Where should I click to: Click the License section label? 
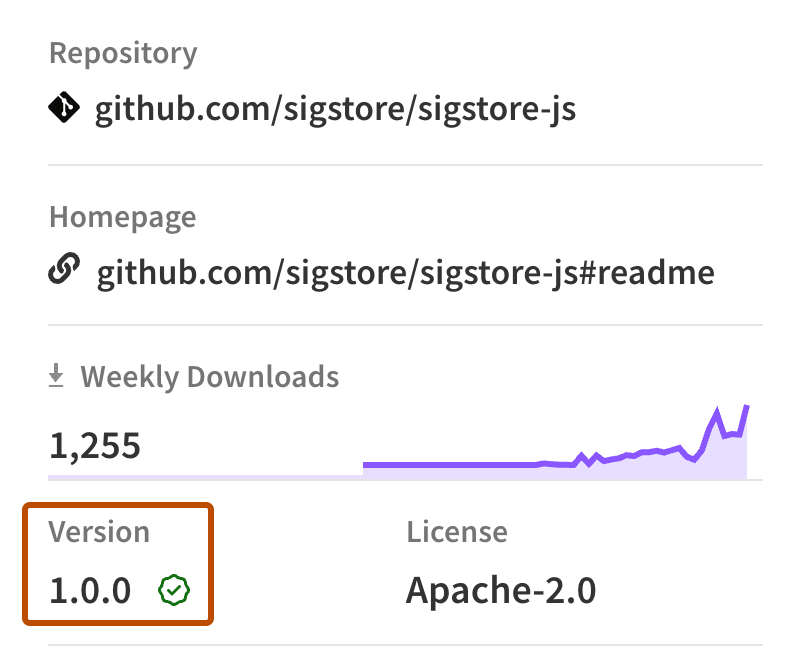(458, 531)
